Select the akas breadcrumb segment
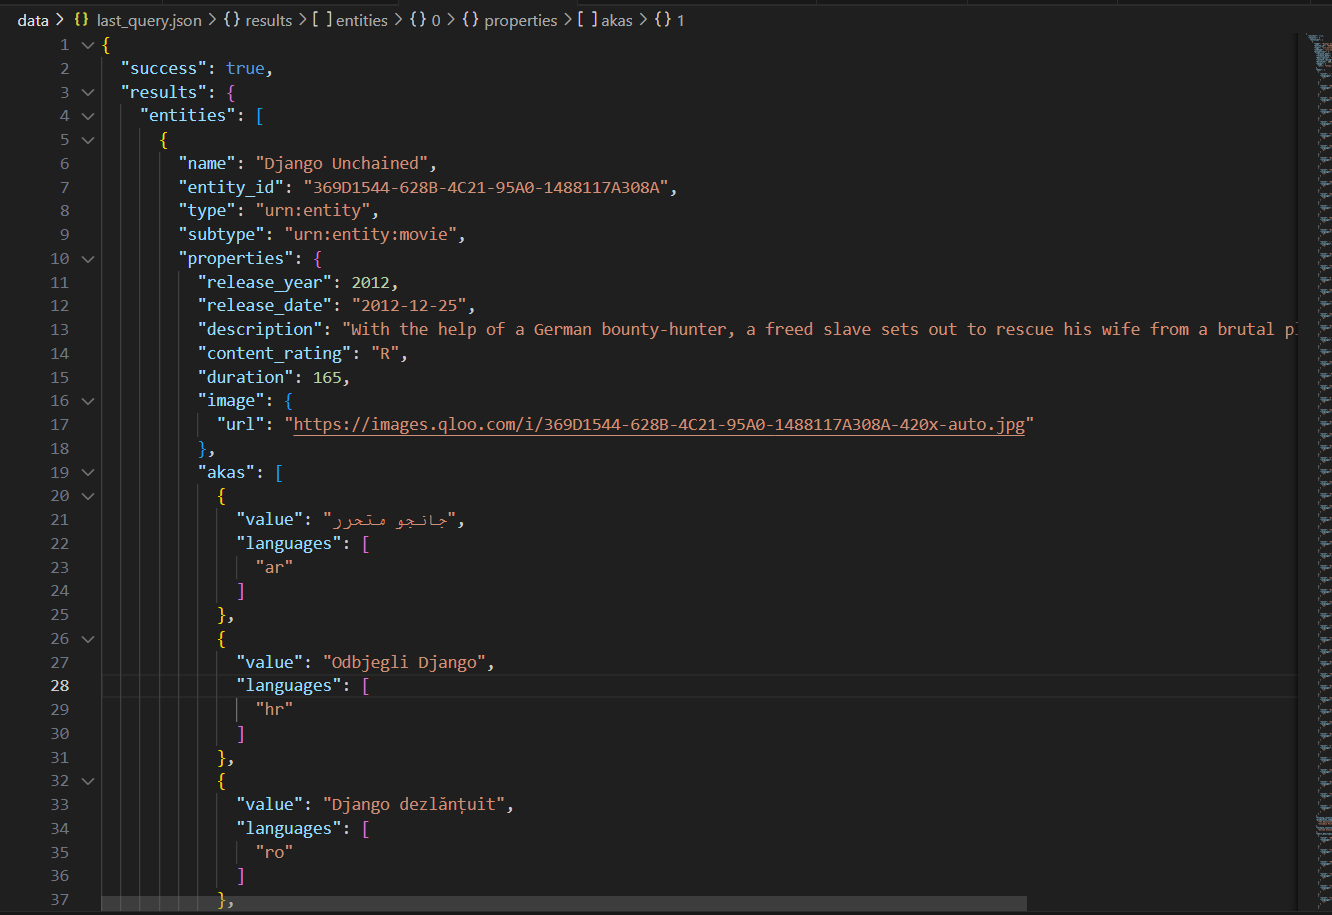Screen dimensions: 1332x915 pyautogui.click(x=617, y=20)
